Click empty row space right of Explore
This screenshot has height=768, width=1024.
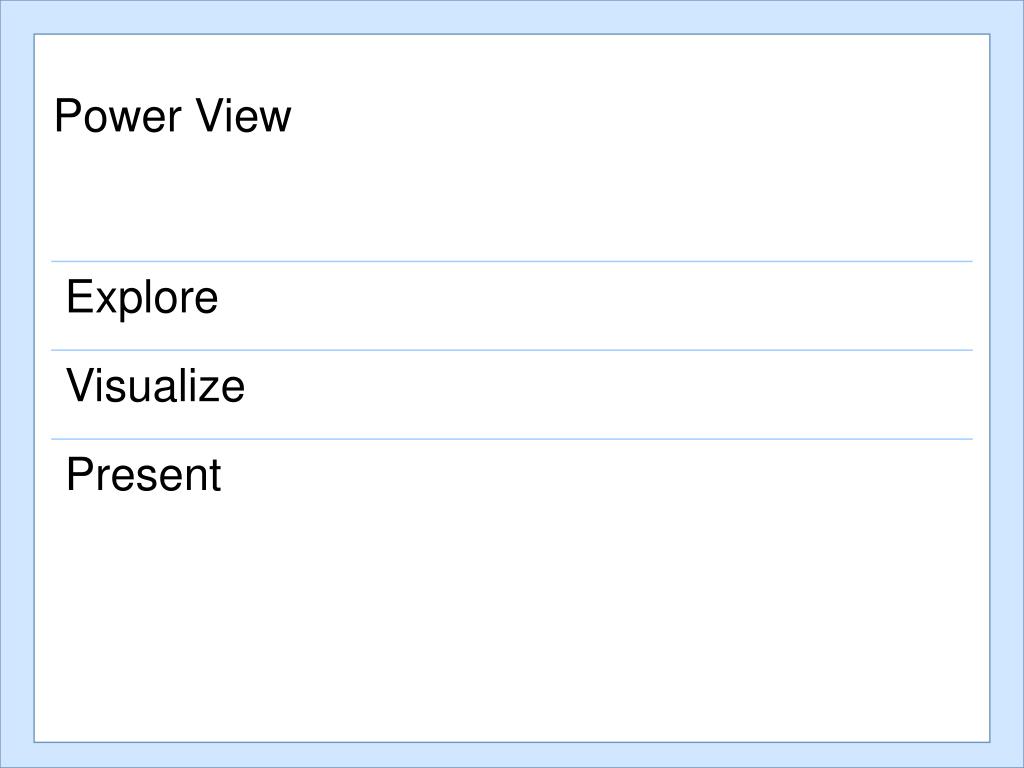coord(600,306)
